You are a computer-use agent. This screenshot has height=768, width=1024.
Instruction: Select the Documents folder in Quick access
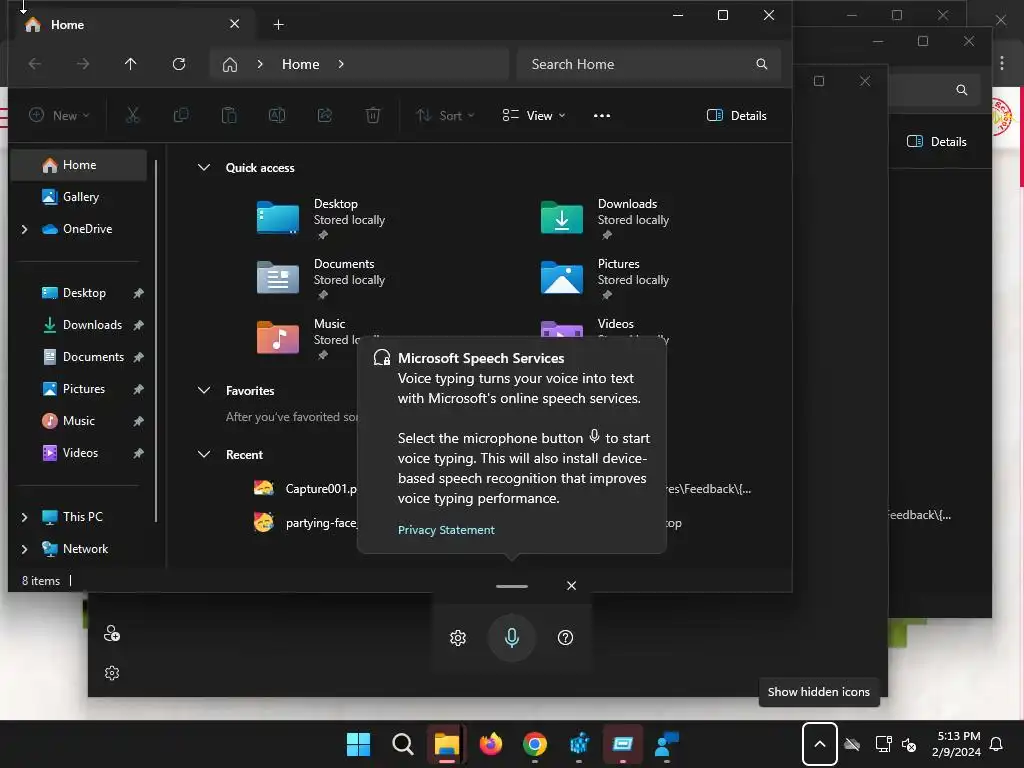point(320,278)
